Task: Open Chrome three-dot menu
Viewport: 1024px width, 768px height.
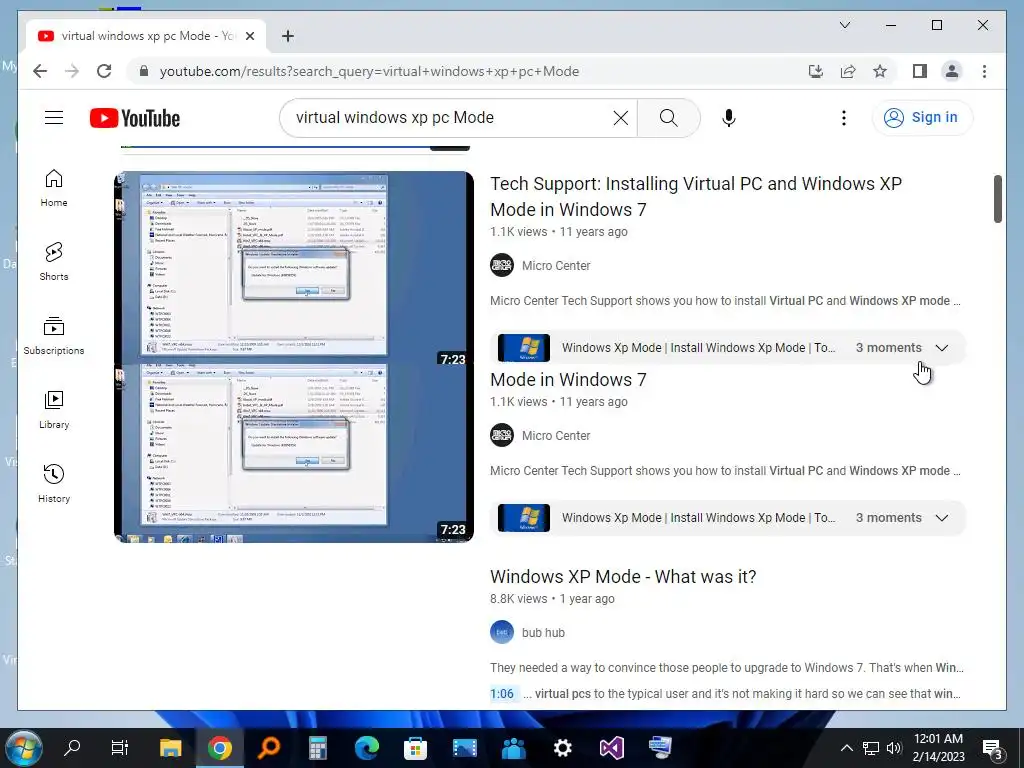Action: (984, 71)
